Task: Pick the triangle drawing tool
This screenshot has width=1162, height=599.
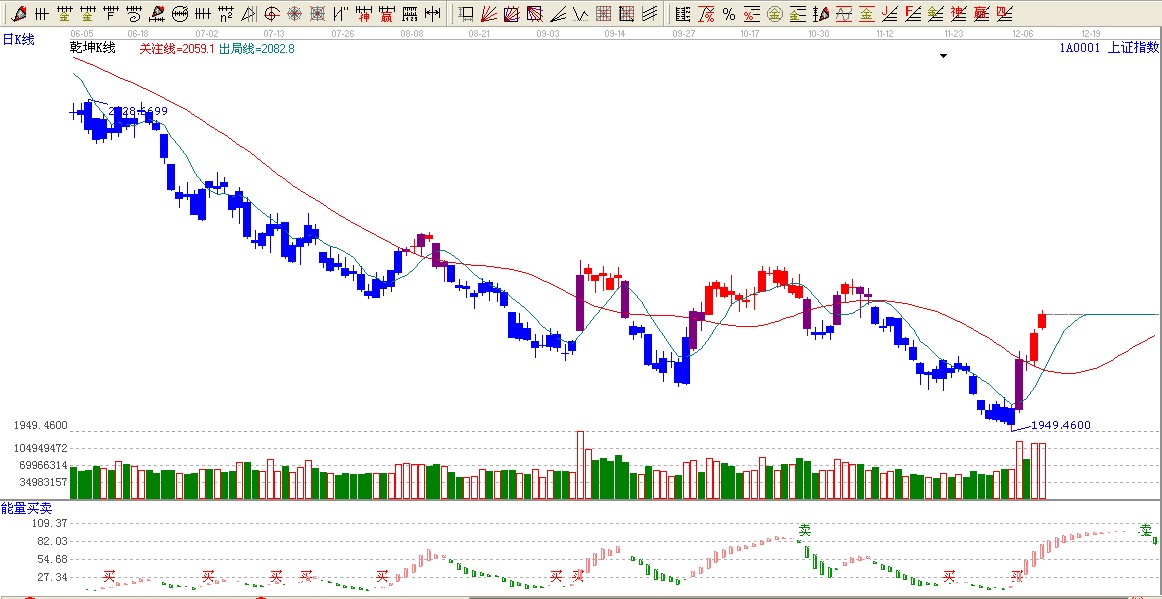Action: point(248,14)
